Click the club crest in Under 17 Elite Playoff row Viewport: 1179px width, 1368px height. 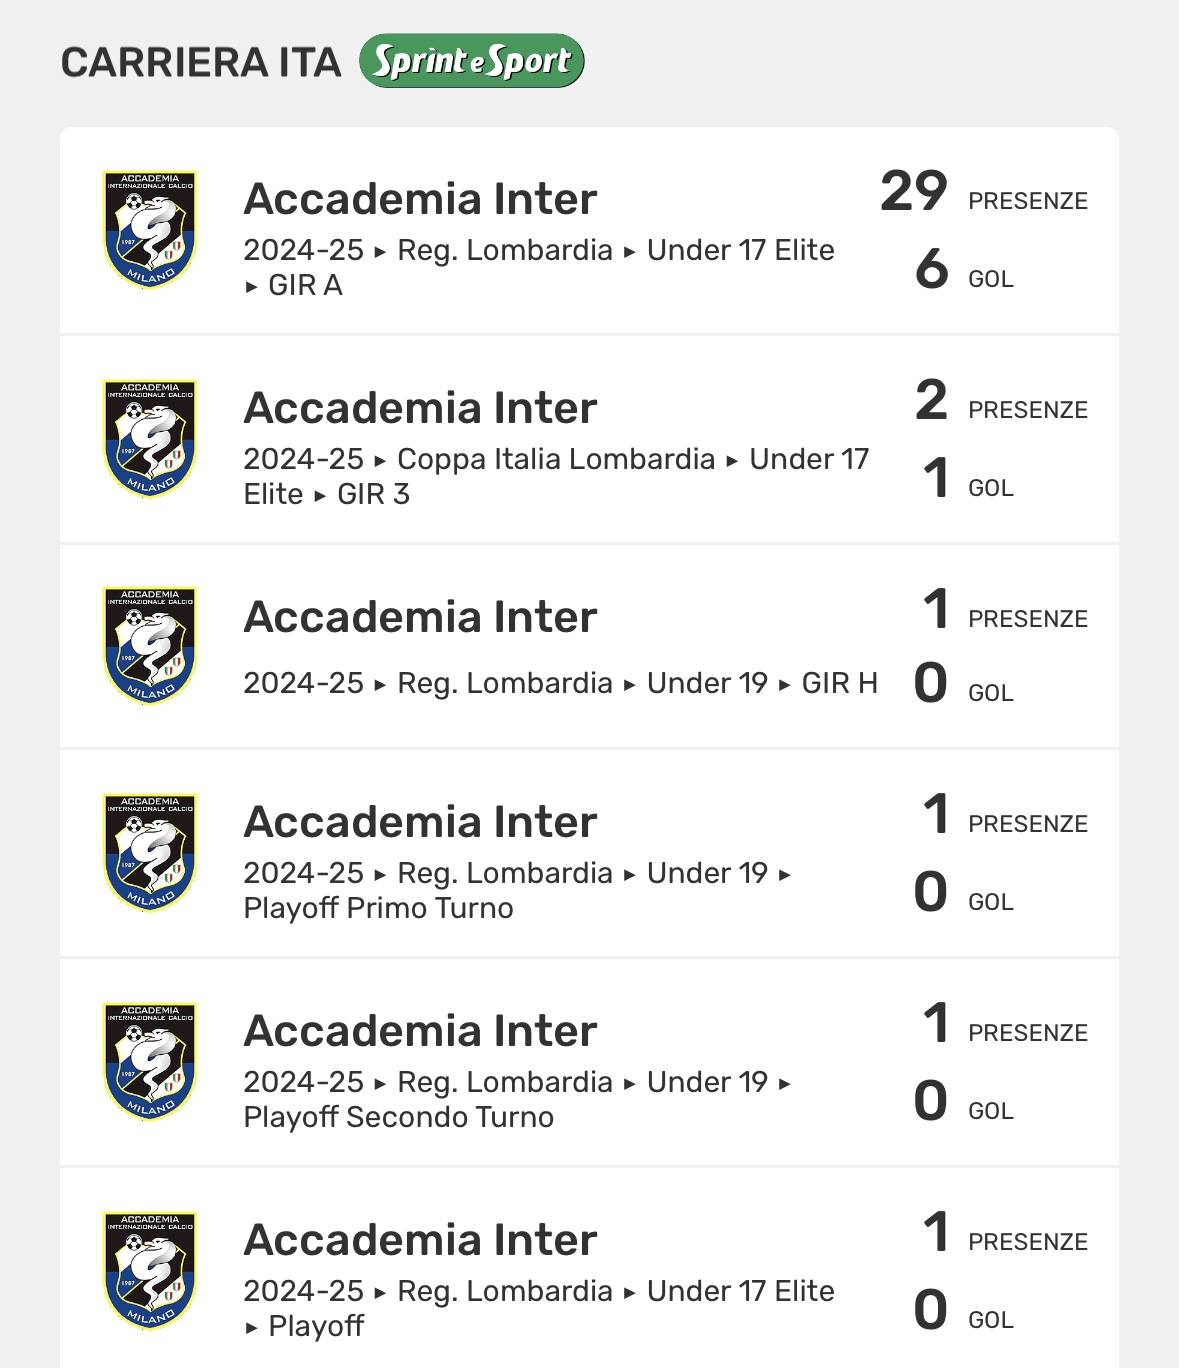point(150,1271)
